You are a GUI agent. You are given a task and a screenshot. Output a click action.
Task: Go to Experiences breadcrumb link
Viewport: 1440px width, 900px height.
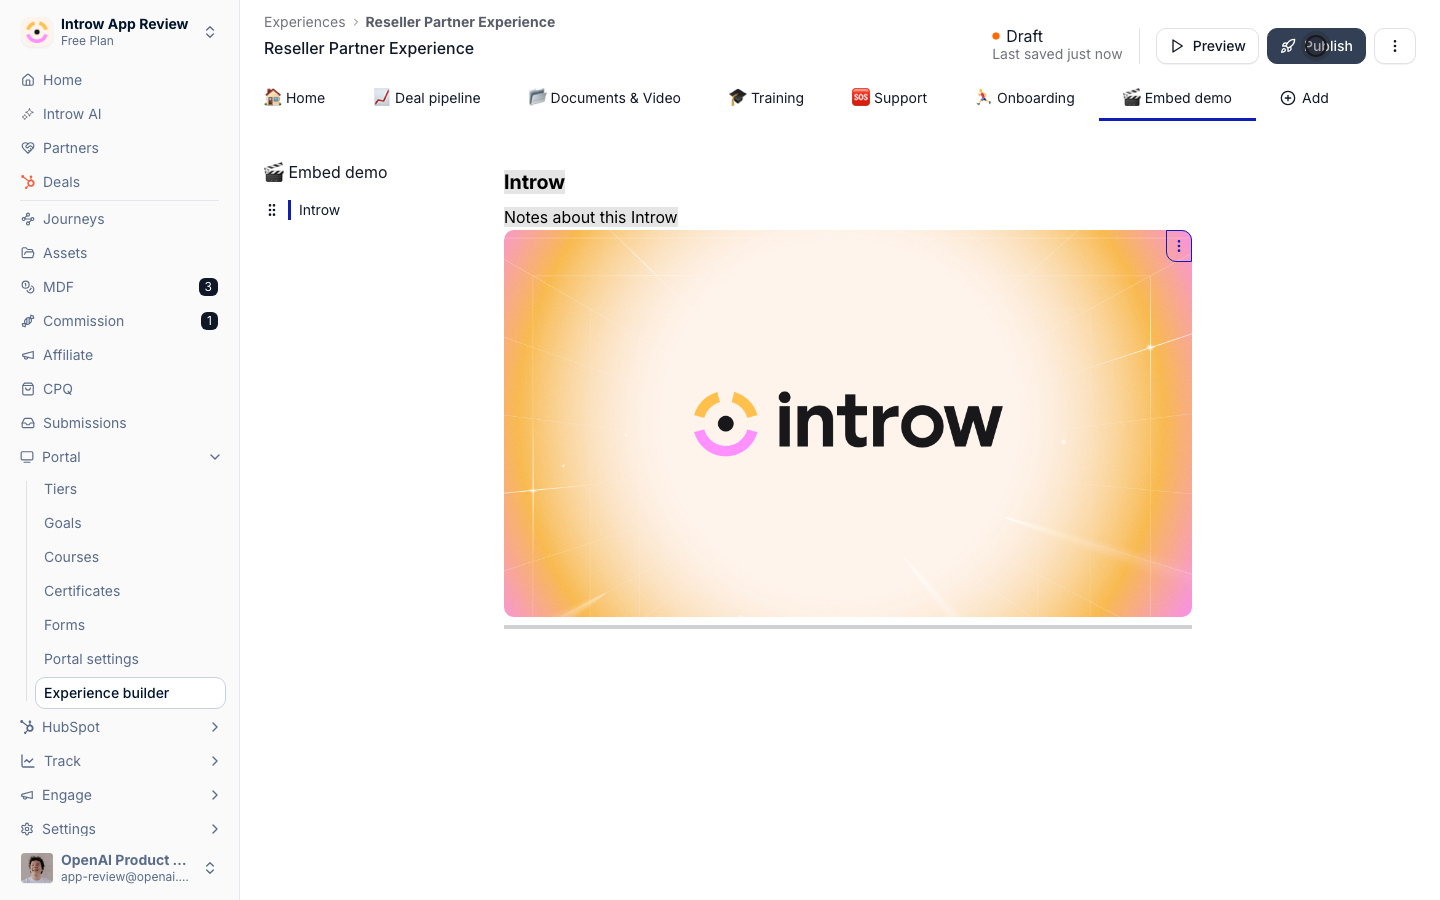click(304, 22)
